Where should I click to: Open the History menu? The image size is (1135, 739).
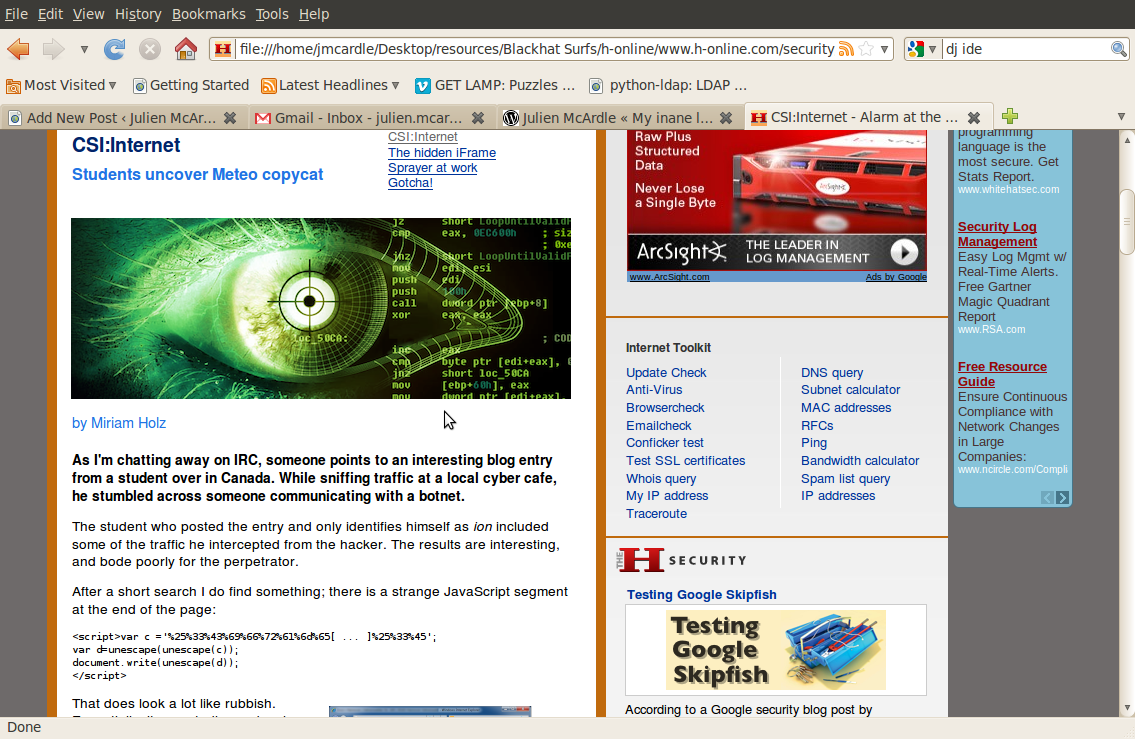pyautogui.click(x=138, y=14)
